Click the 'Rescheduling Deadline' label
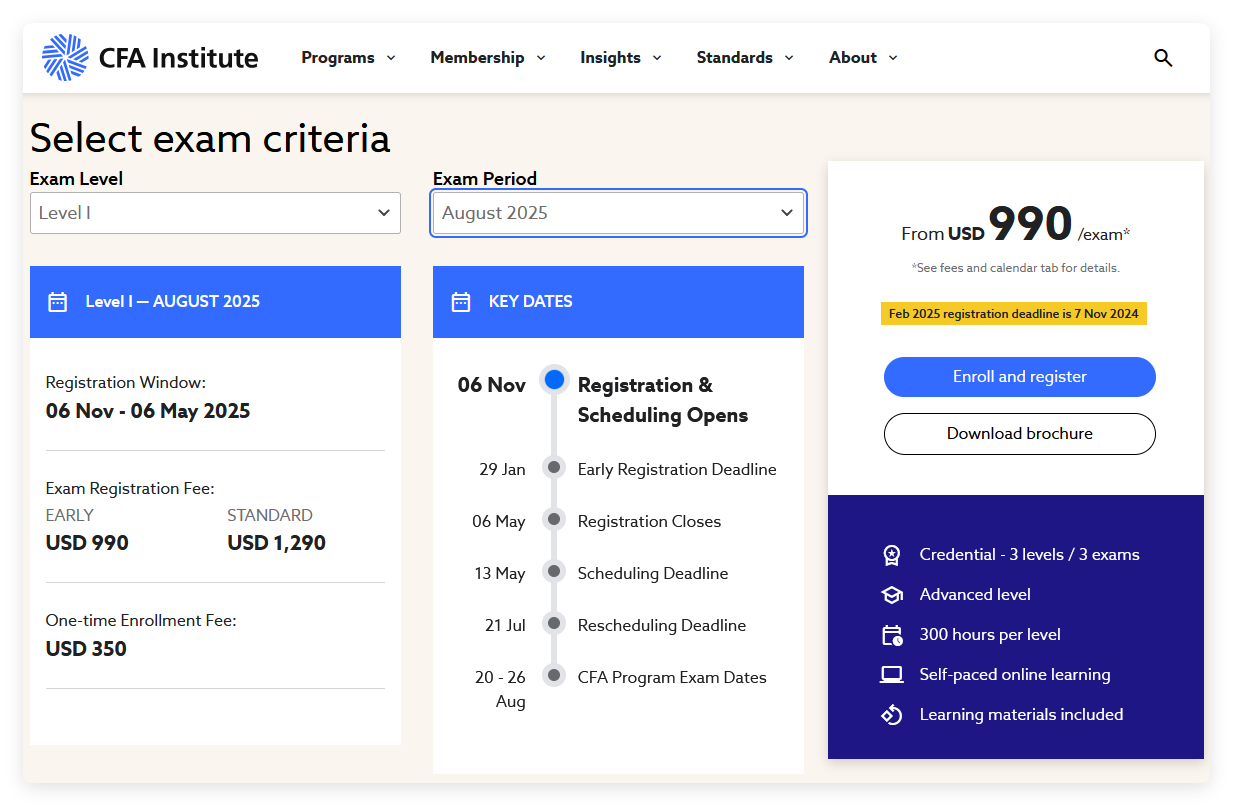This screenshot has width=1233, height=806. [662, 625]
